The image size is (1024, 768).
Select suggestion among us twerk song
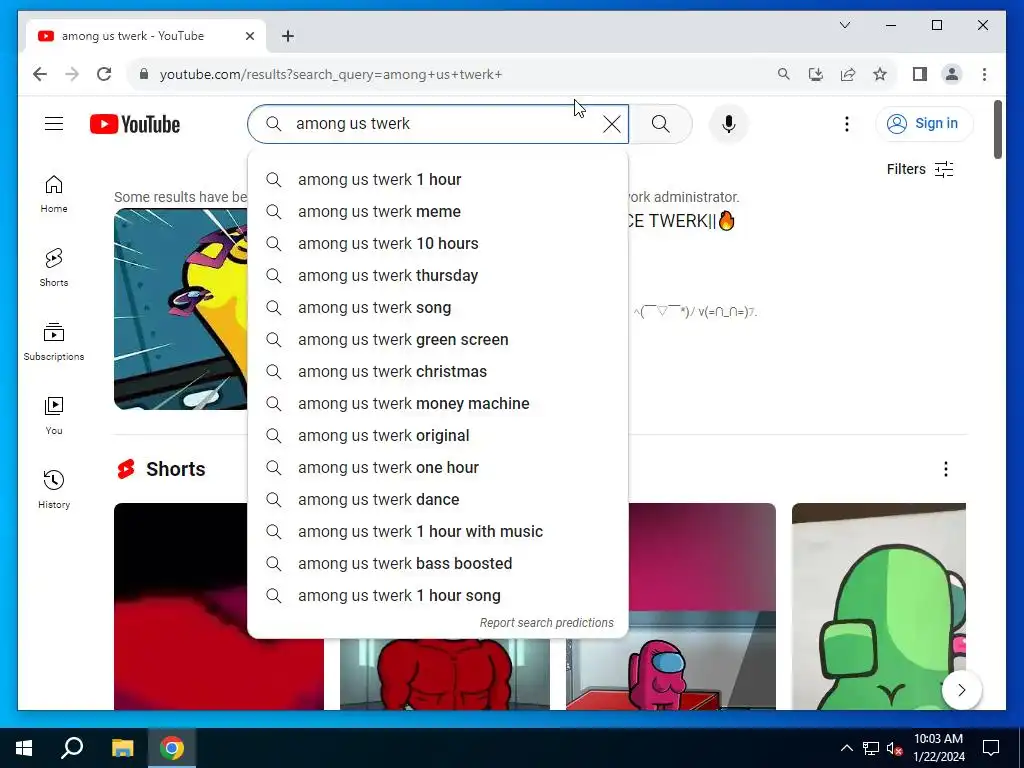[438, 308]
